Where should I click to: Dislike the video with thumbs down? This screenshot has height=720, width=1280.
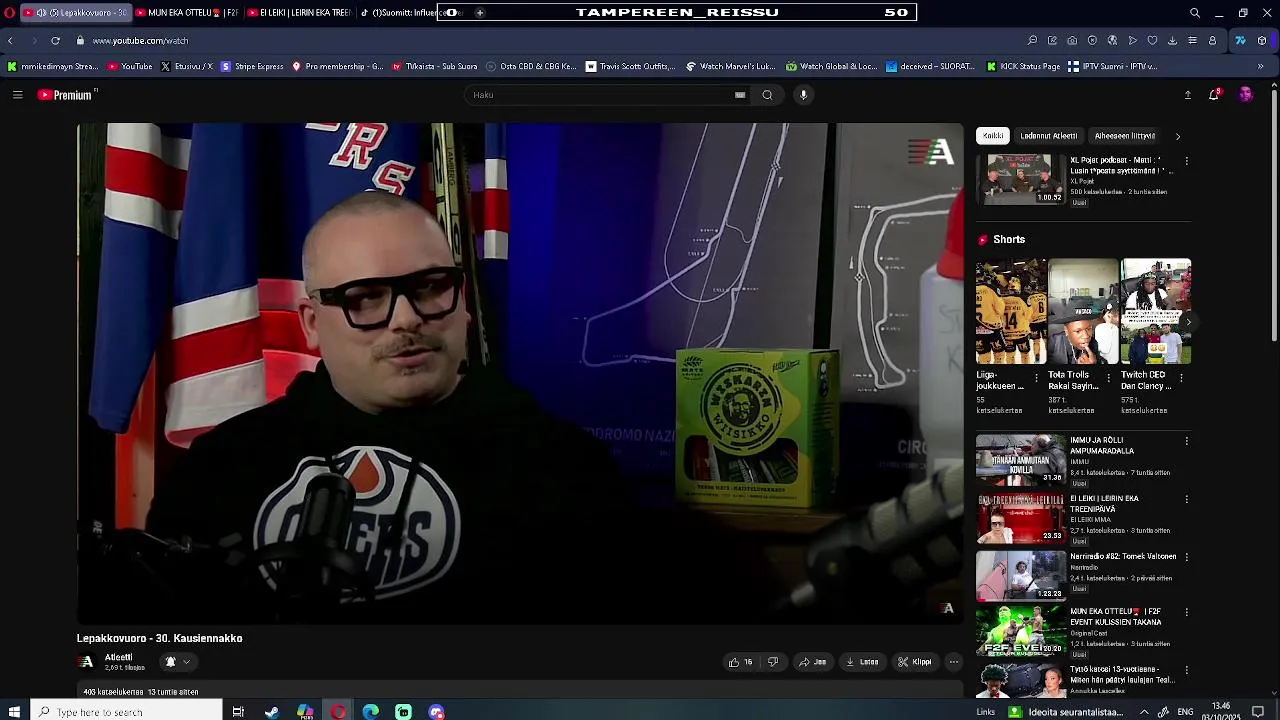pyautogui.click(x=772, y=662)
